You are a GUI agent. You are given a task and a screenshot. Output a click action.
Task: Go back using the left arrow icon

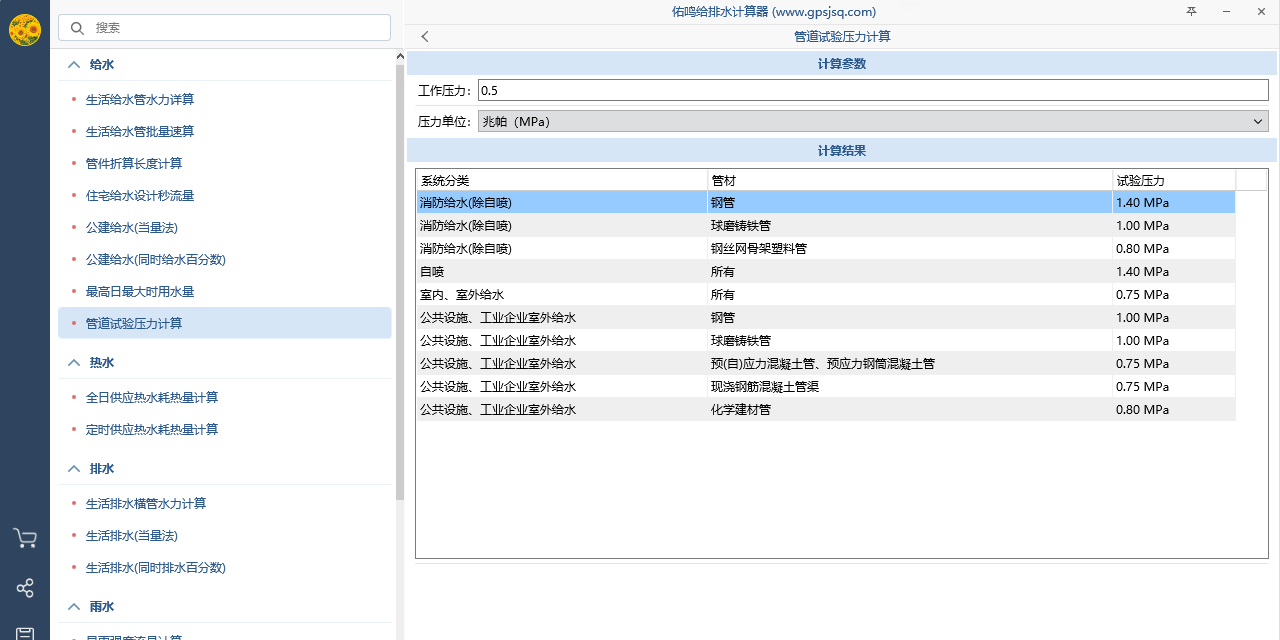click(425, 37)
